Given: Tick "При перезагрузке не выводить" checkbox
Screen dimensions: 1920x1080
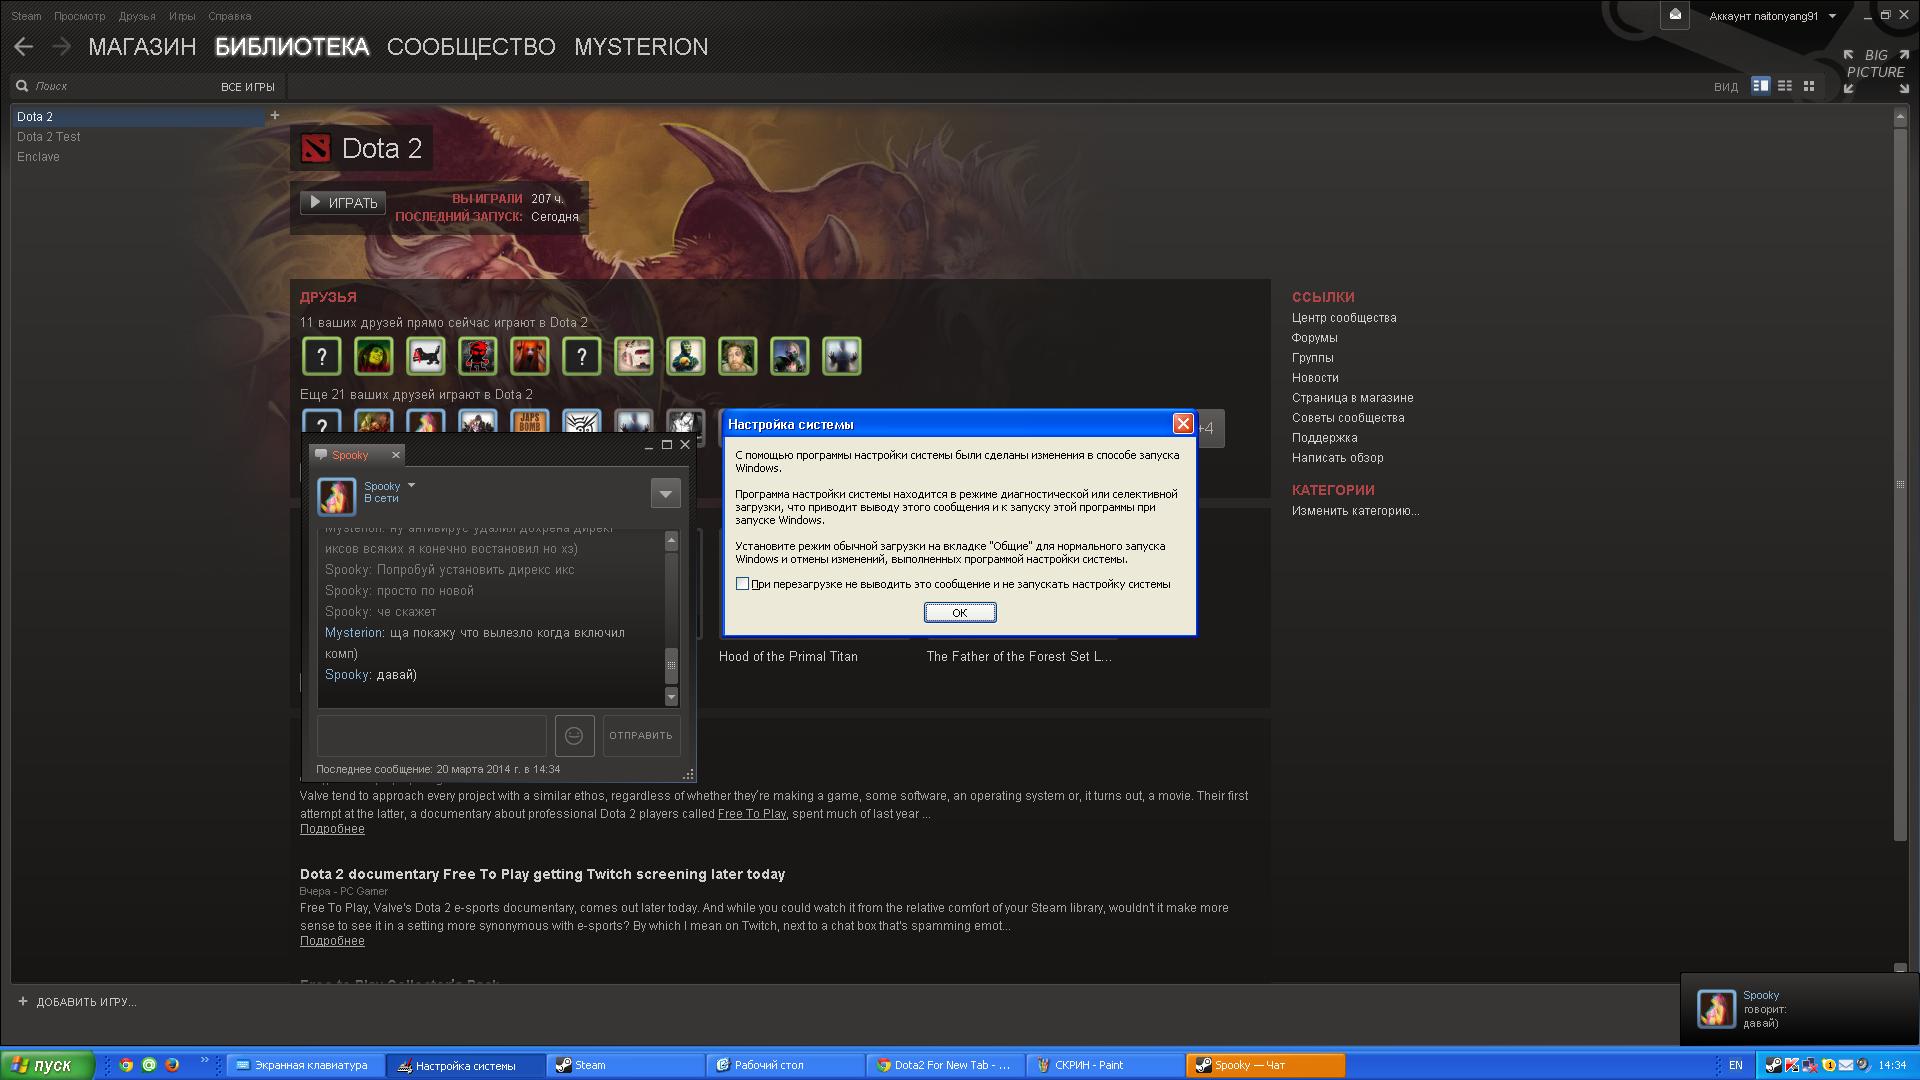Looking at the screenshot, I should tap(742, 584).
